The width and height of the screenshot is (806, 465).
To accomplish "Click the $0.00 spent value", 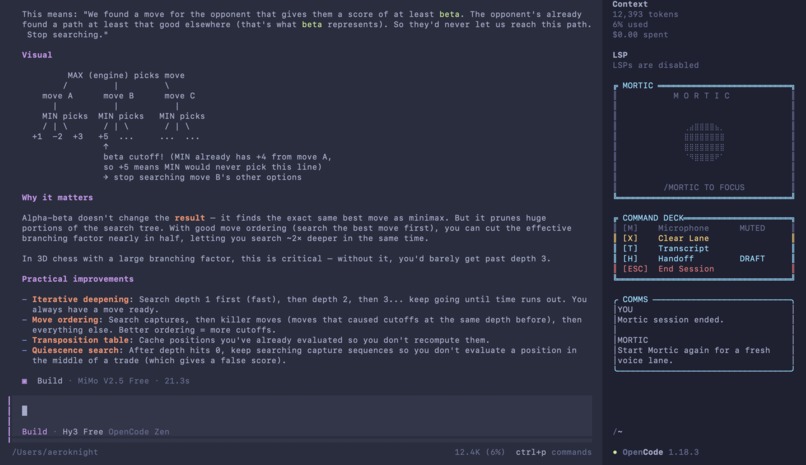I will pyautogui.click(x=640, y=35).
